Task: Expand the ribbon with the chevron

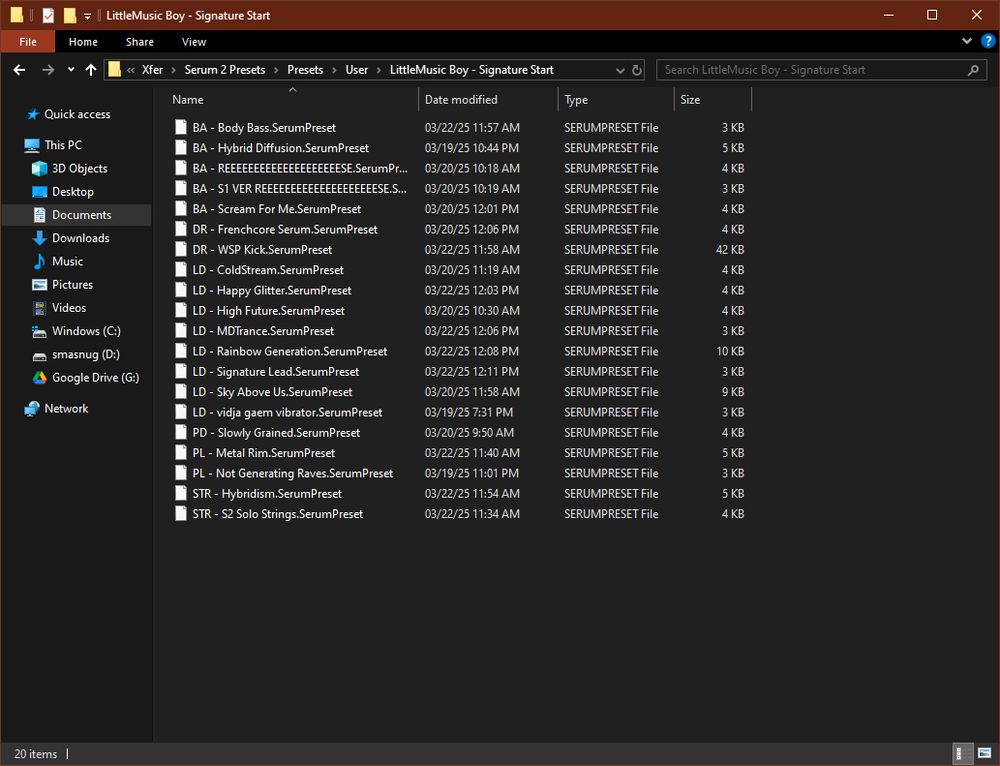Action: coord(967,41)
